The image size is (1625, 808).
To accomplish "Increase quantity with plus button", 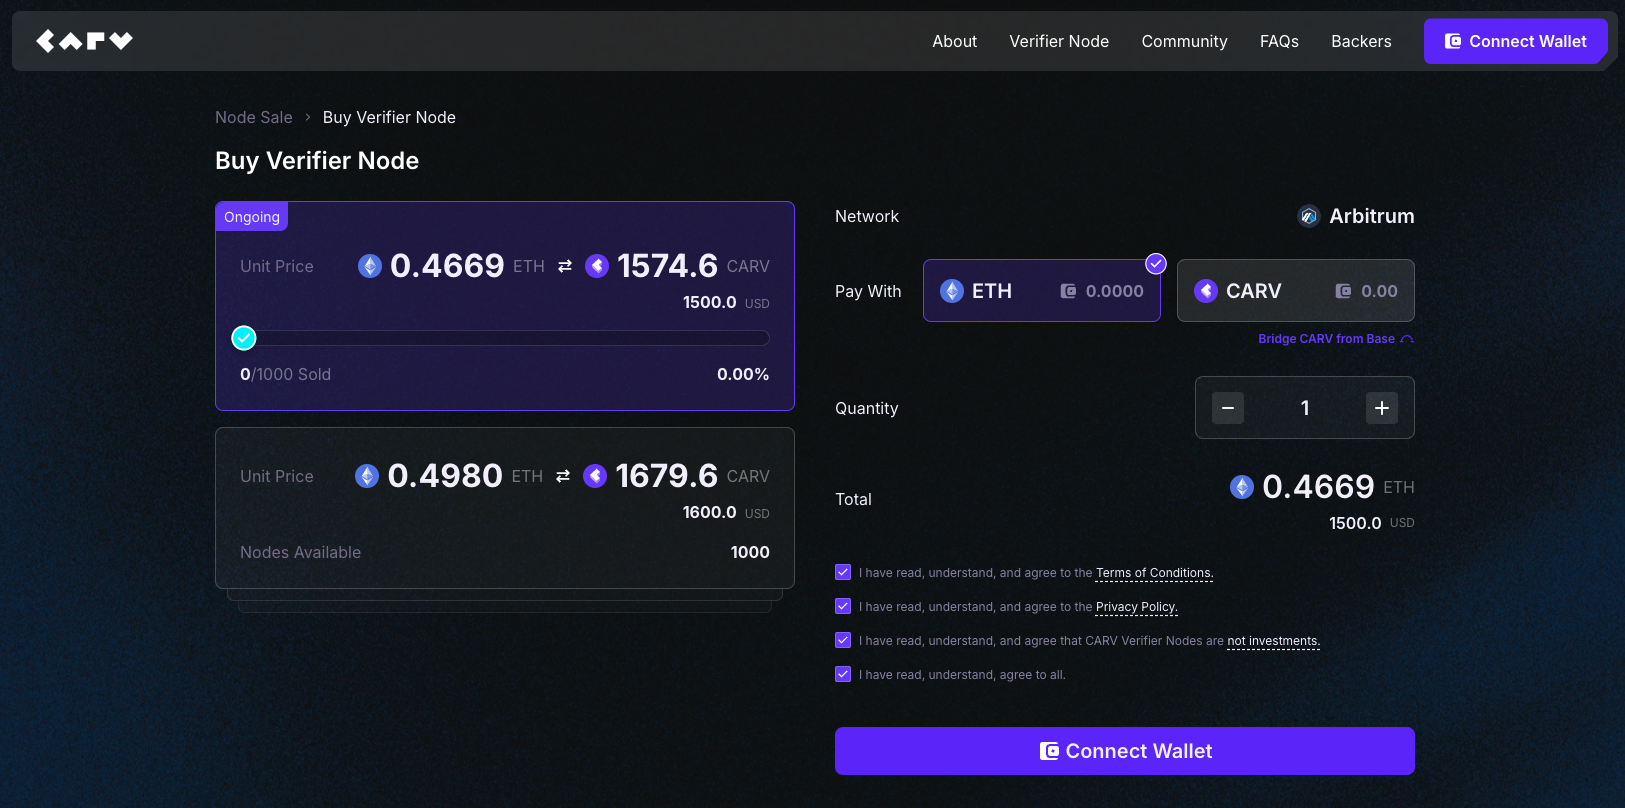I will coord(1382,408).
